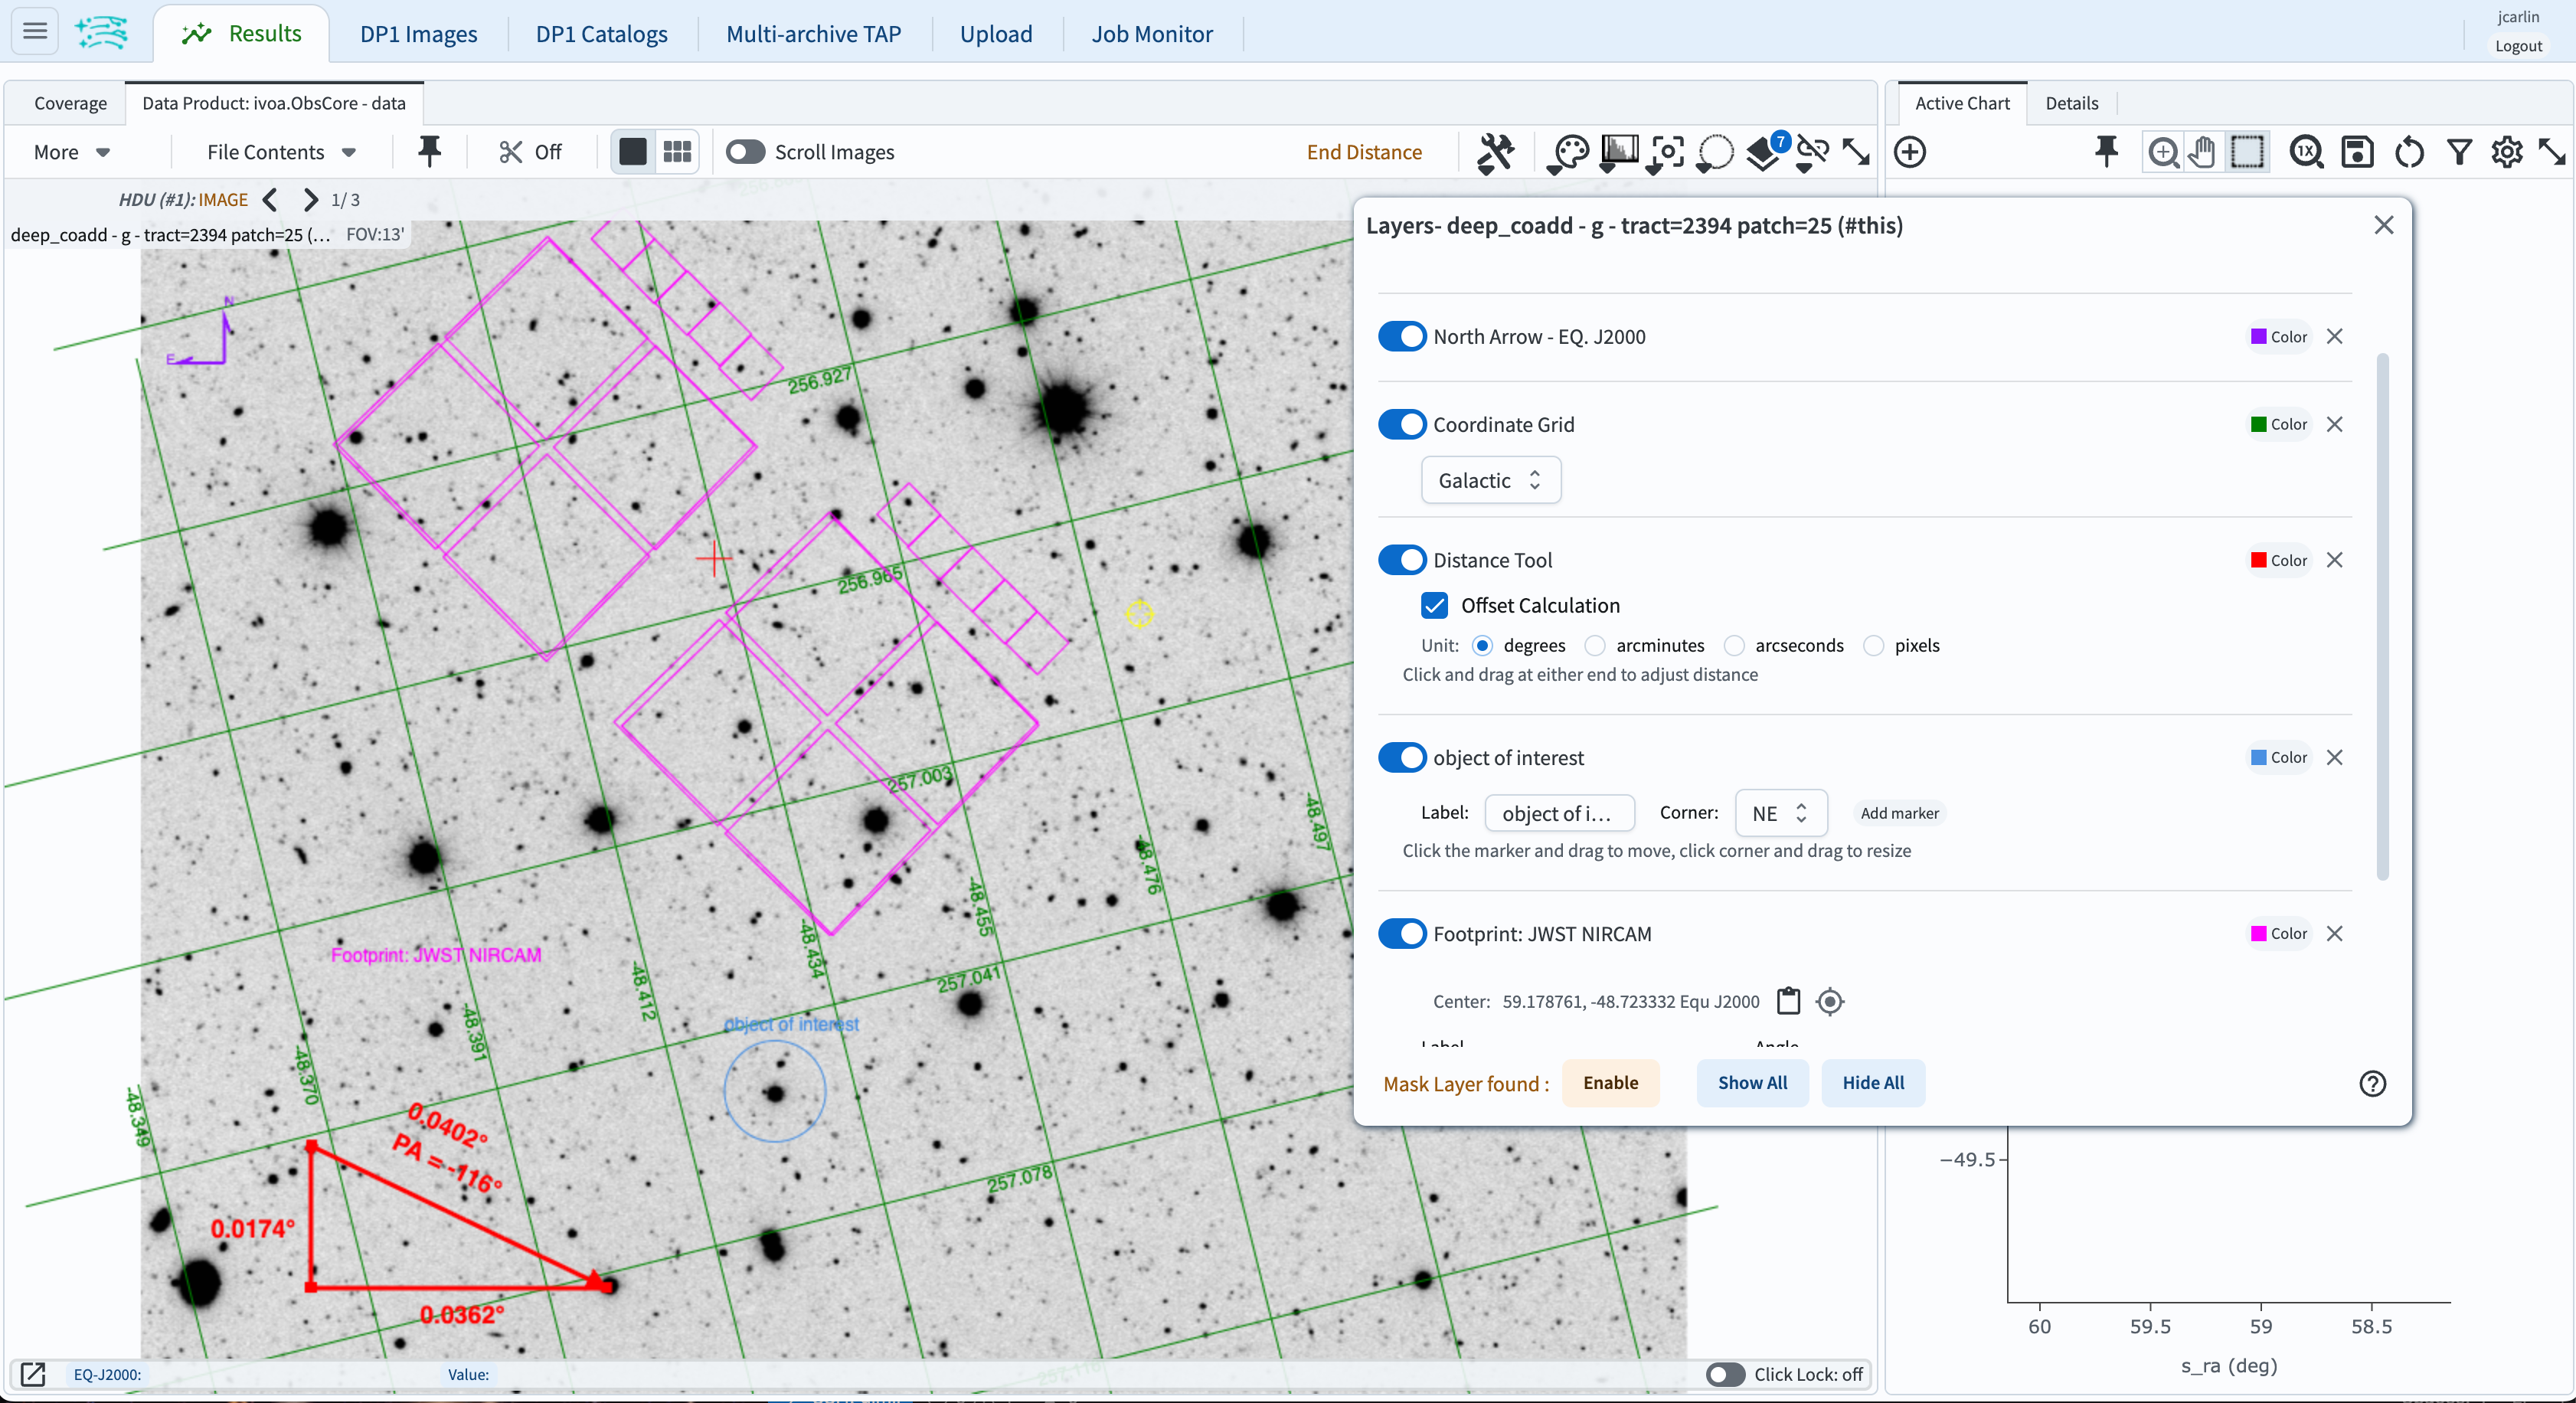Click Enable for mask layer
2576x1403 pixels.
coord(1610,1083)
